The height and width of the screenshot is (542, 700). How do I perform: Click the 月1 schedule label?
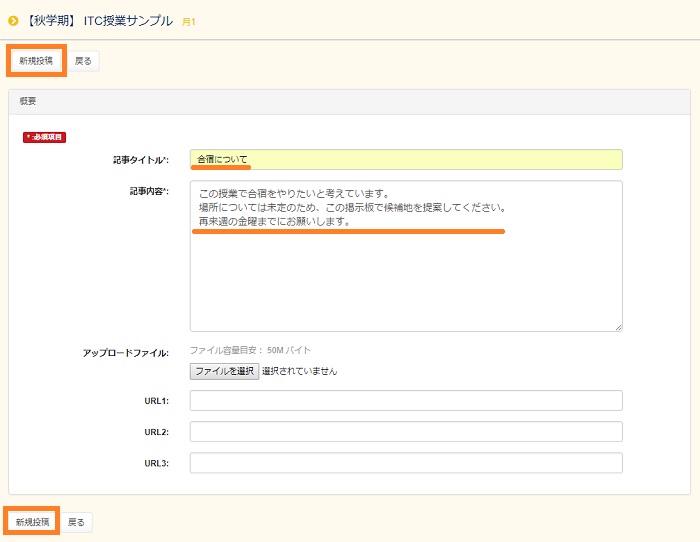point(188,21)
